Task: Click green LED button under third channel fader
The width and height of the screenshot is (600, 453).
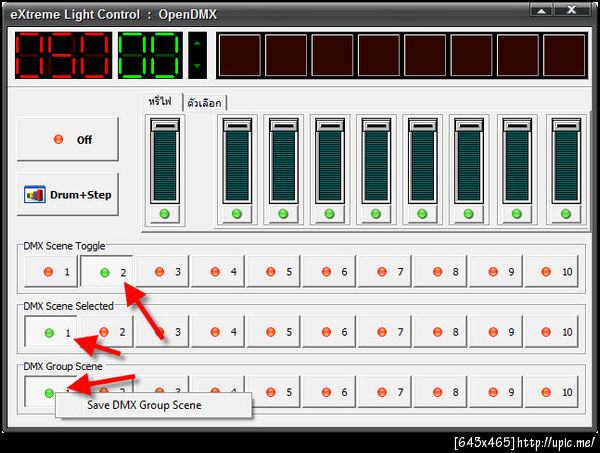Action: click(x=329, y=214)
